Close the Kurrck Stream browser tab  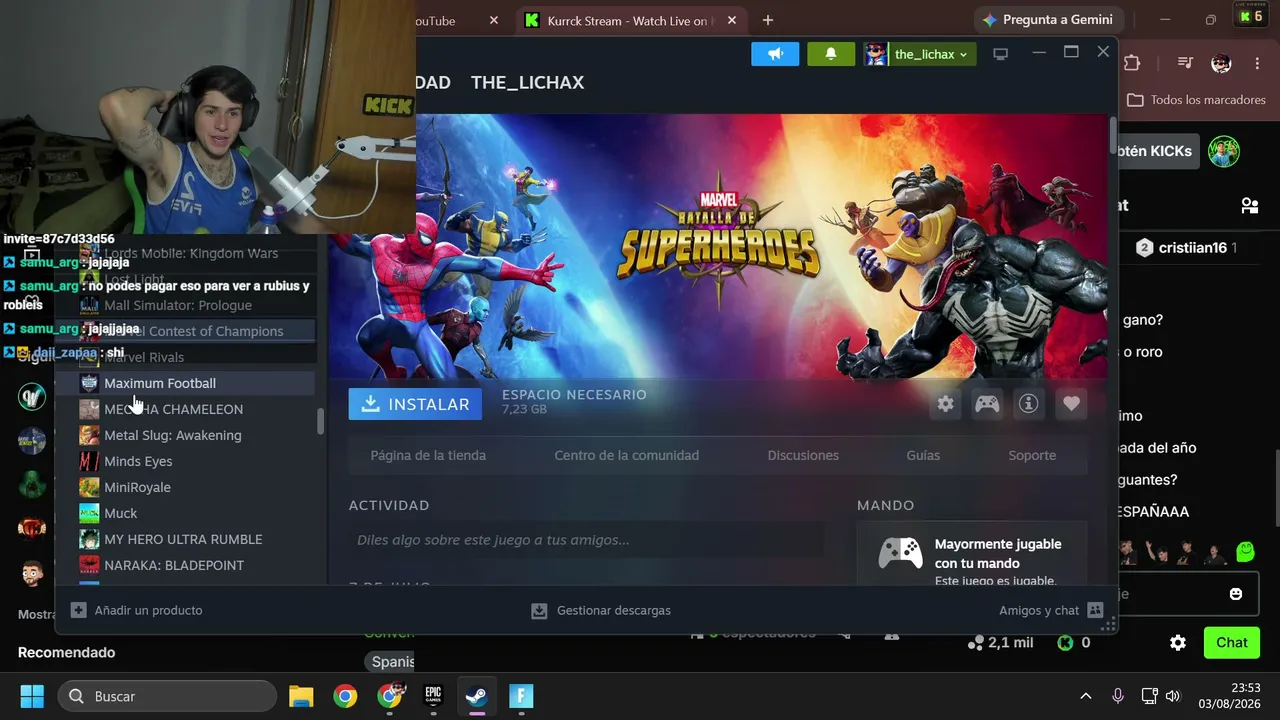[x=732, y=21]
